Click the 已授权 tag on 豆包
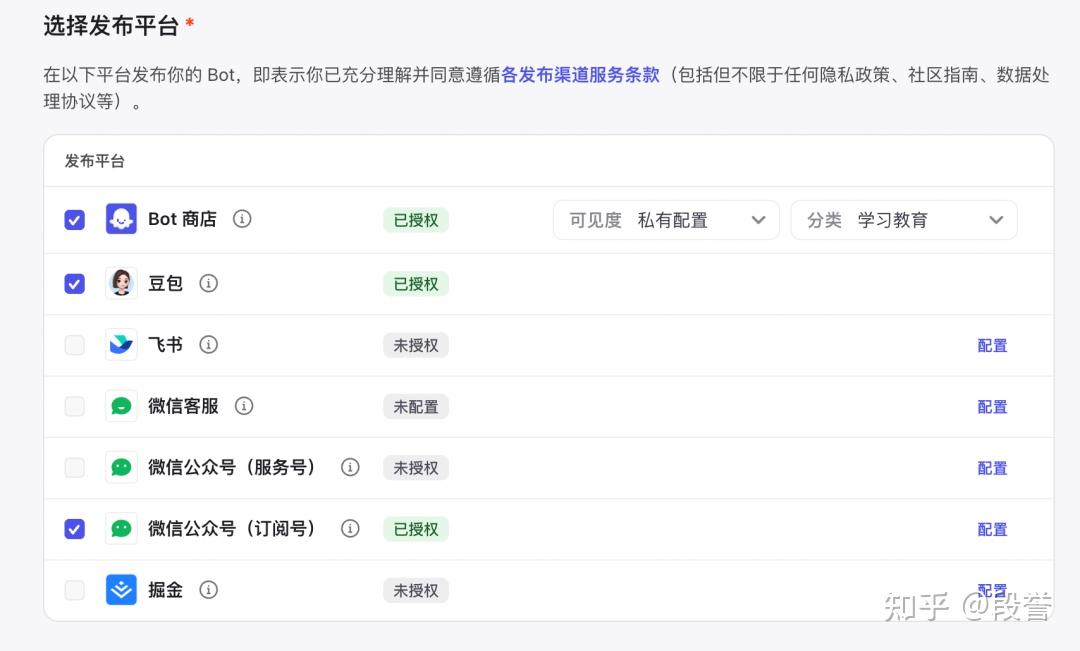 (x=416, y=284)
